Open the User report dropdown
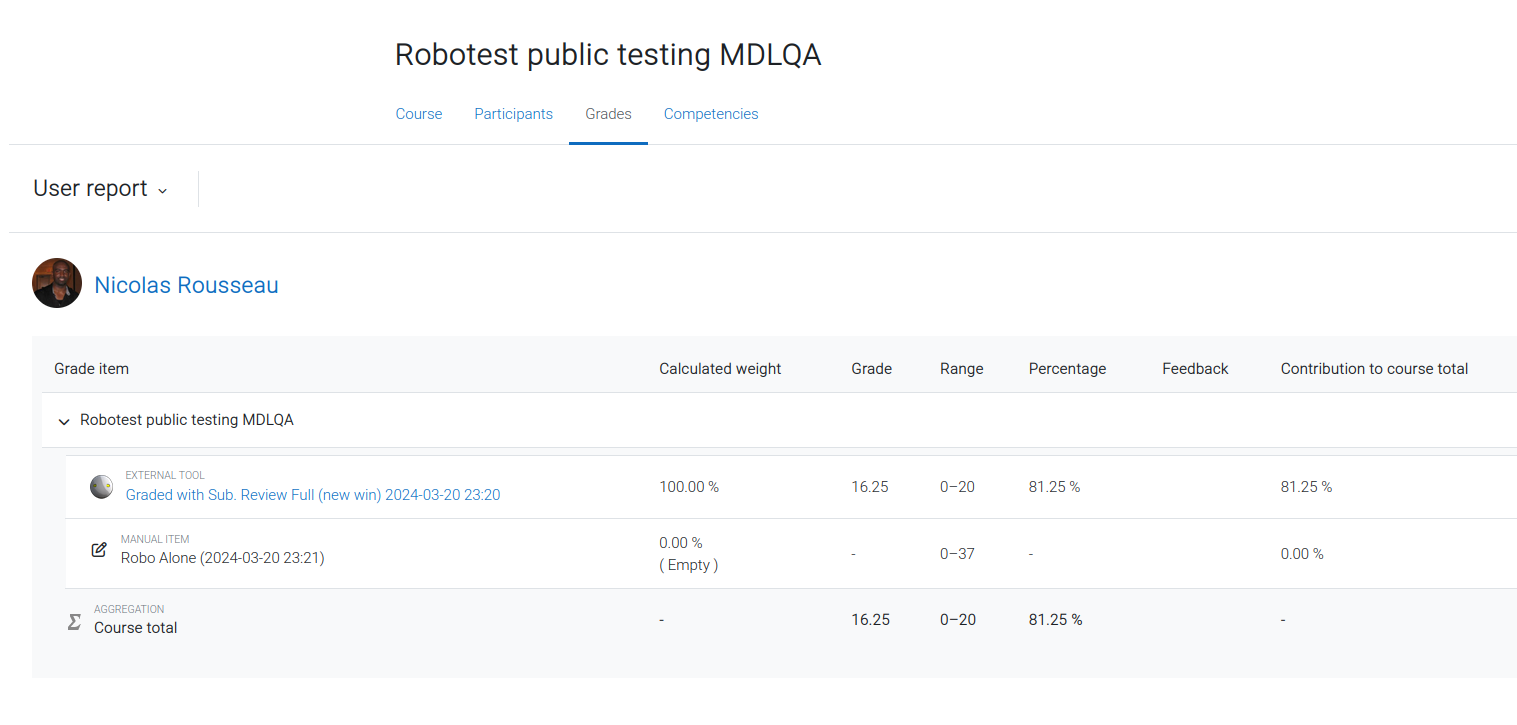Image resolution: width=1517 pixels, height=725 pixels. 100,189
